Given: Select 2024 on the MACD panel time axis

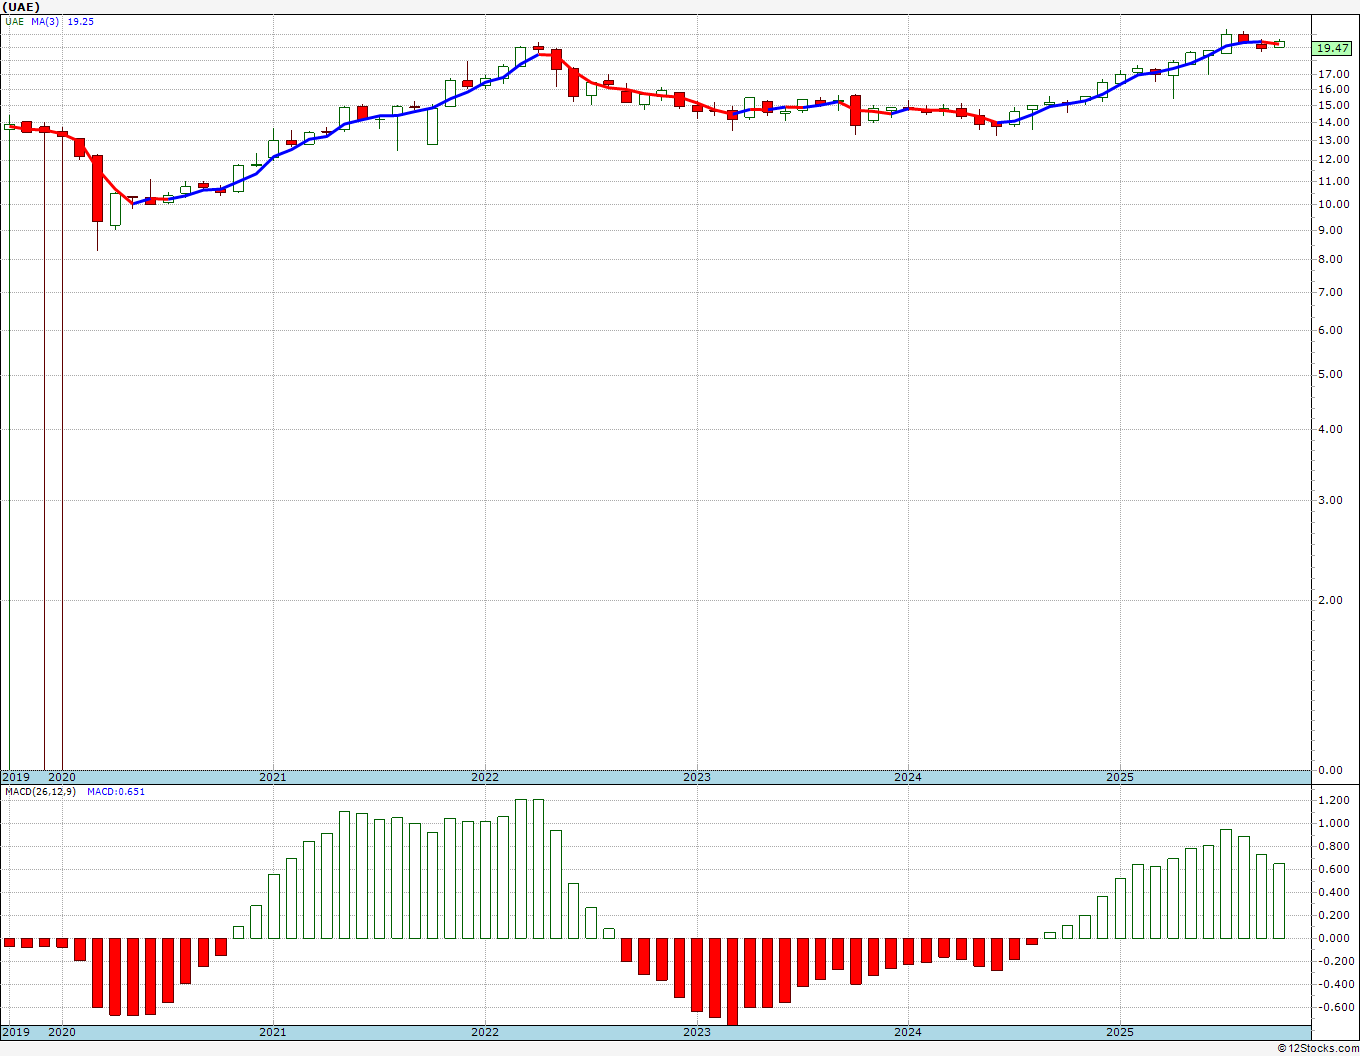Looking at the screenshot, I should 908,1032.
